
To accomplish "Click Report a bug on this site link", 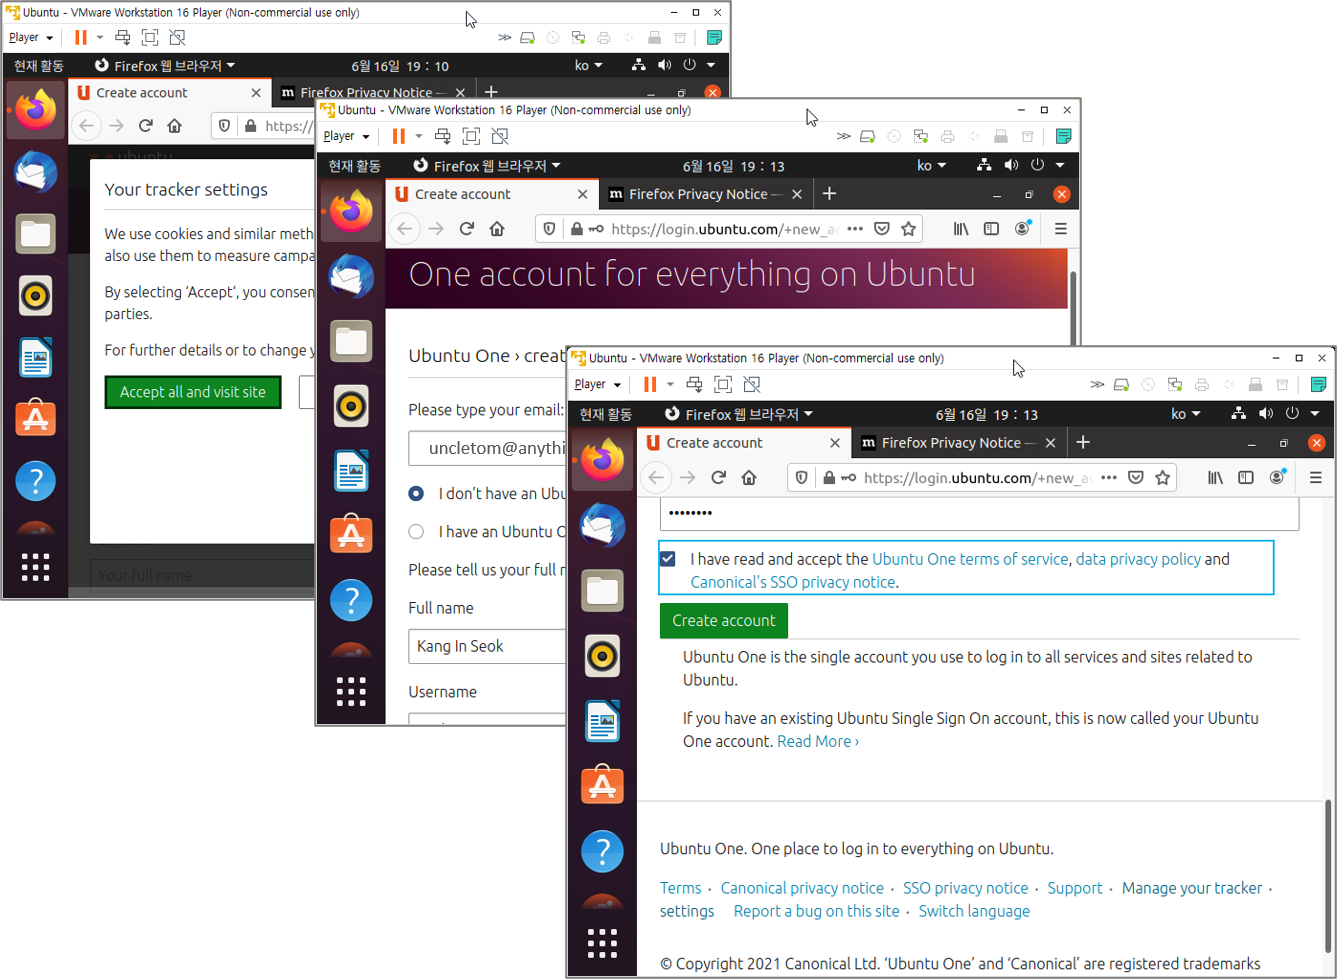I will click(816, 911).
